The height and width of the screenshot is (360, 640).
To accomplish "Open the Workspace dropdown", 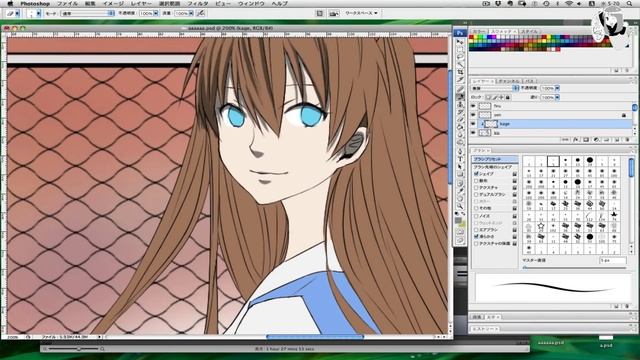I will (x=361, y=13).
